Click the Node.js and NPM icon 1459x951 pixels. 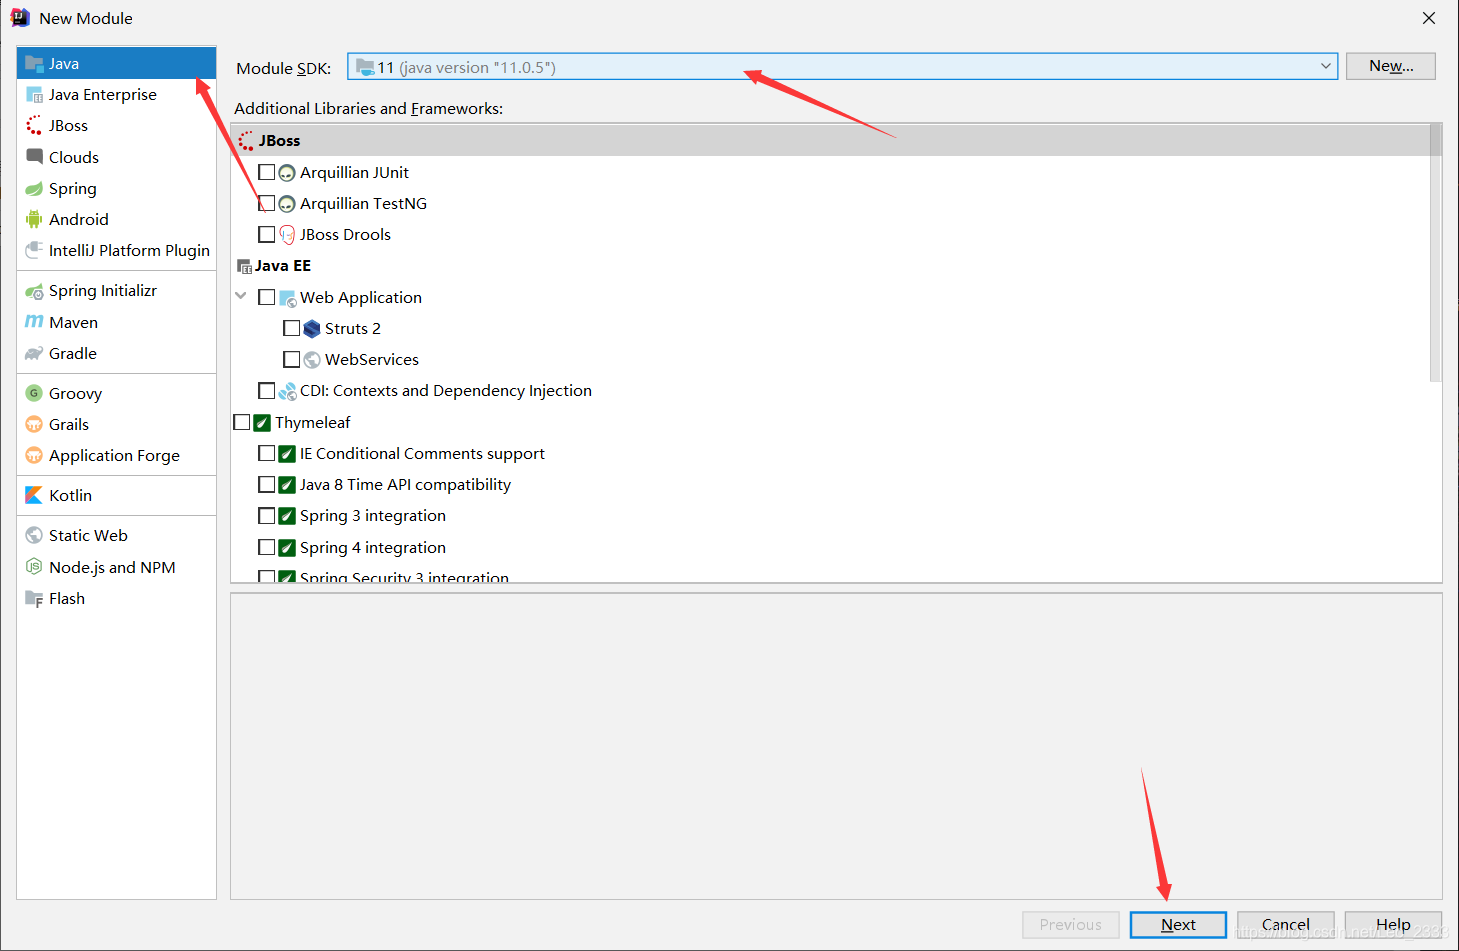point(34,567)
